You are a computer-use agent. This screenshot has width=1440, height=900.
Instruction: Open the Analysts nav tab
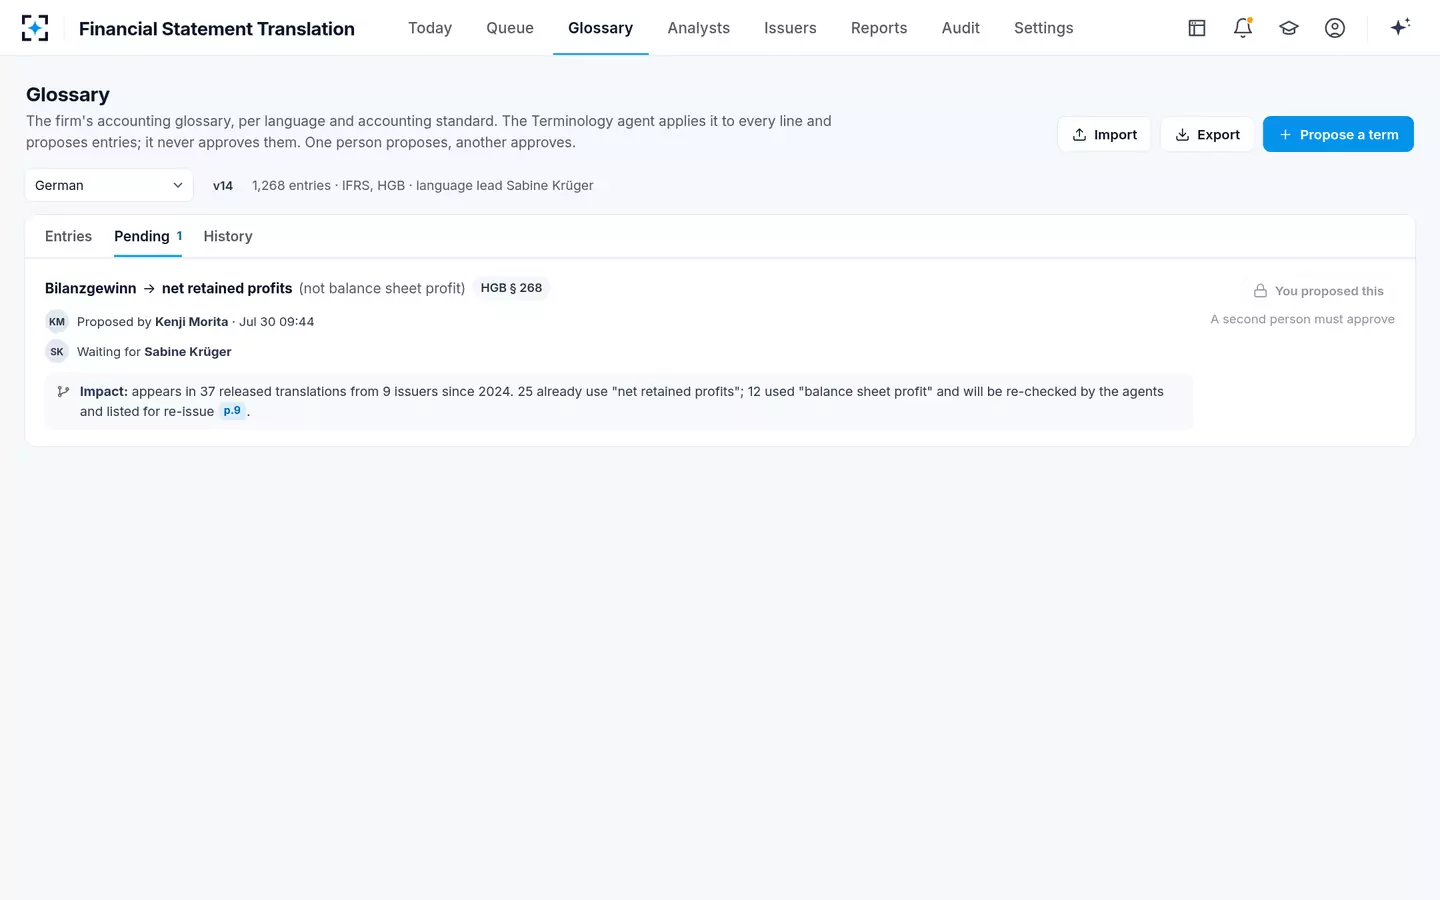click(699, 28)
